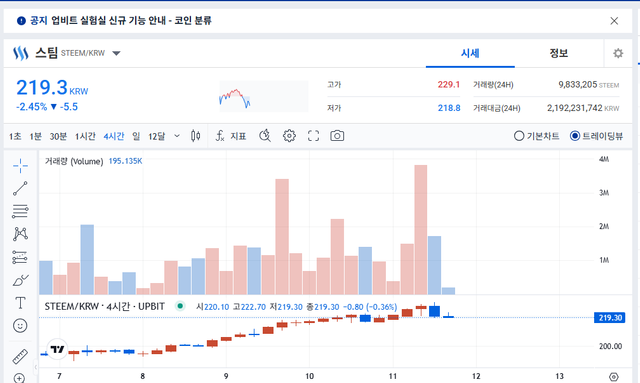Take a chart snapshot with camera icon
Viewport: 640px width, 383px height.
337,136
